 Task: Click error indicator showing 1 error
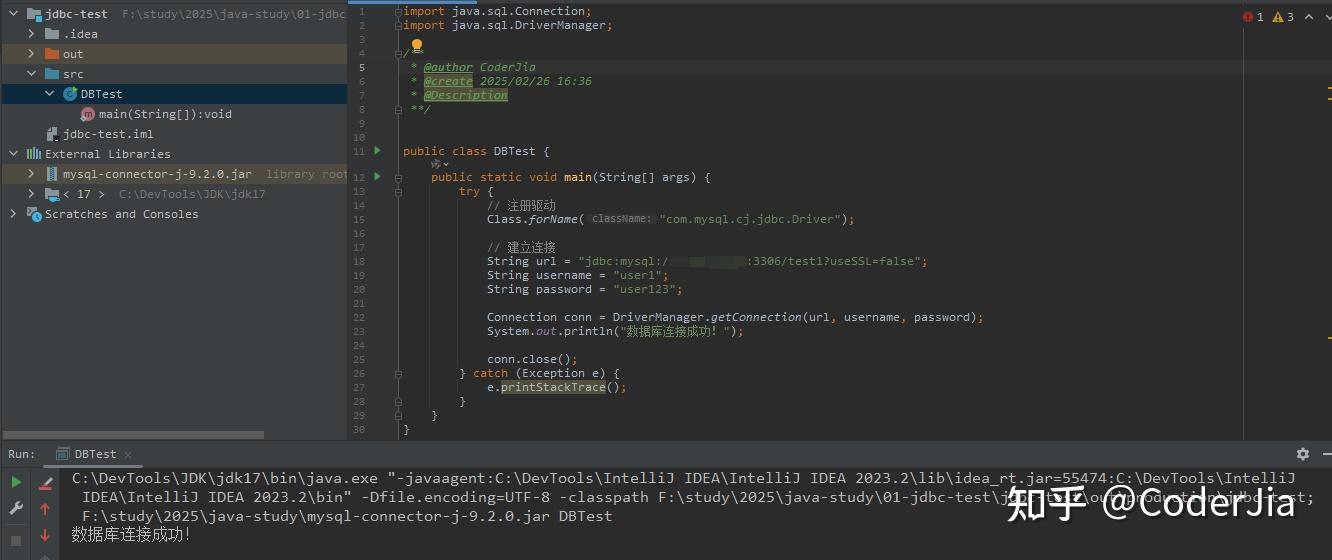pos(1253,17)
